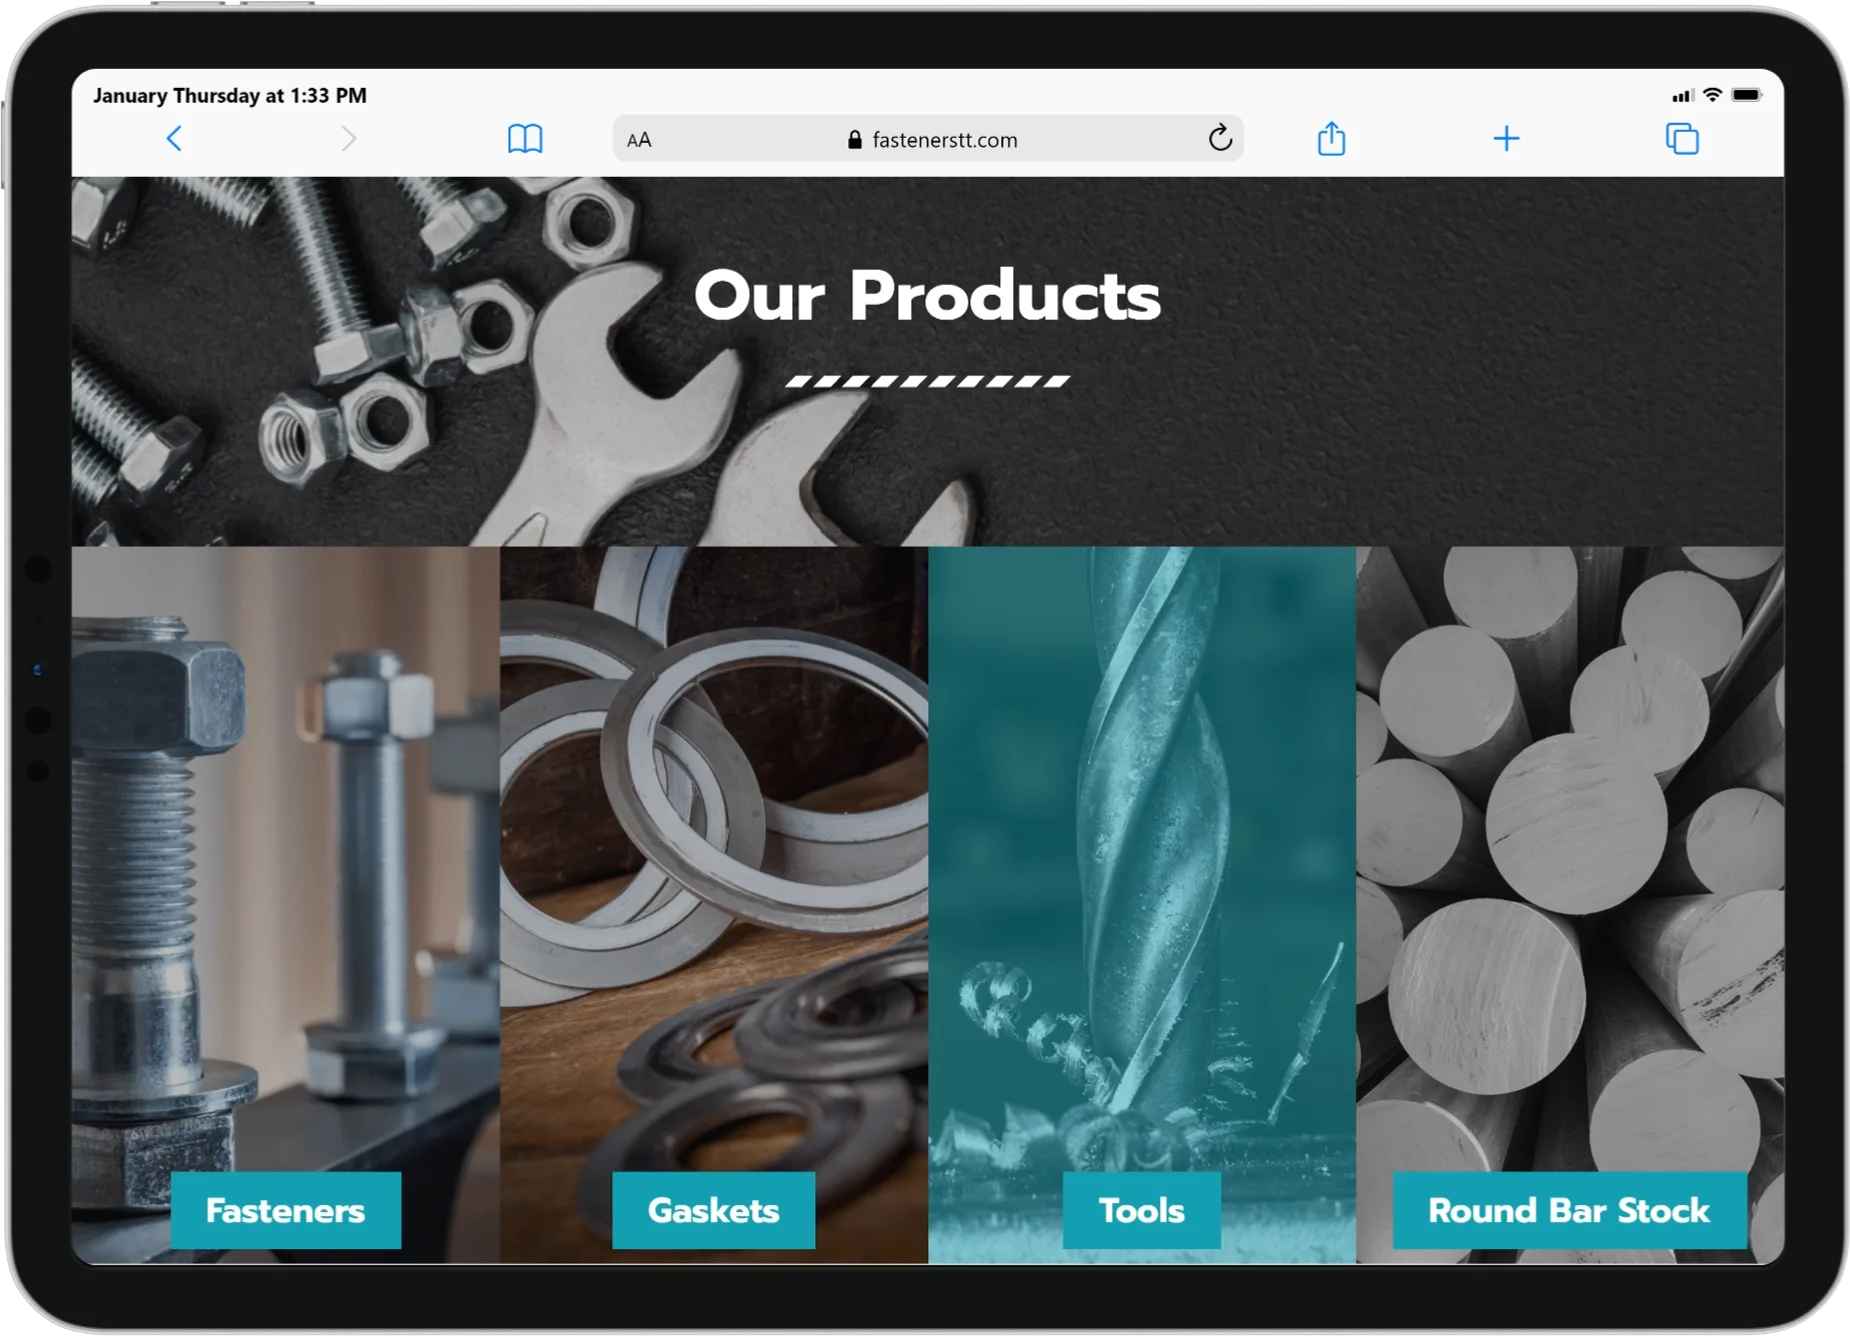Show all tabs with the tab overview icon
Screen dimensions: 1850x1336
(x=1682, y=138)
